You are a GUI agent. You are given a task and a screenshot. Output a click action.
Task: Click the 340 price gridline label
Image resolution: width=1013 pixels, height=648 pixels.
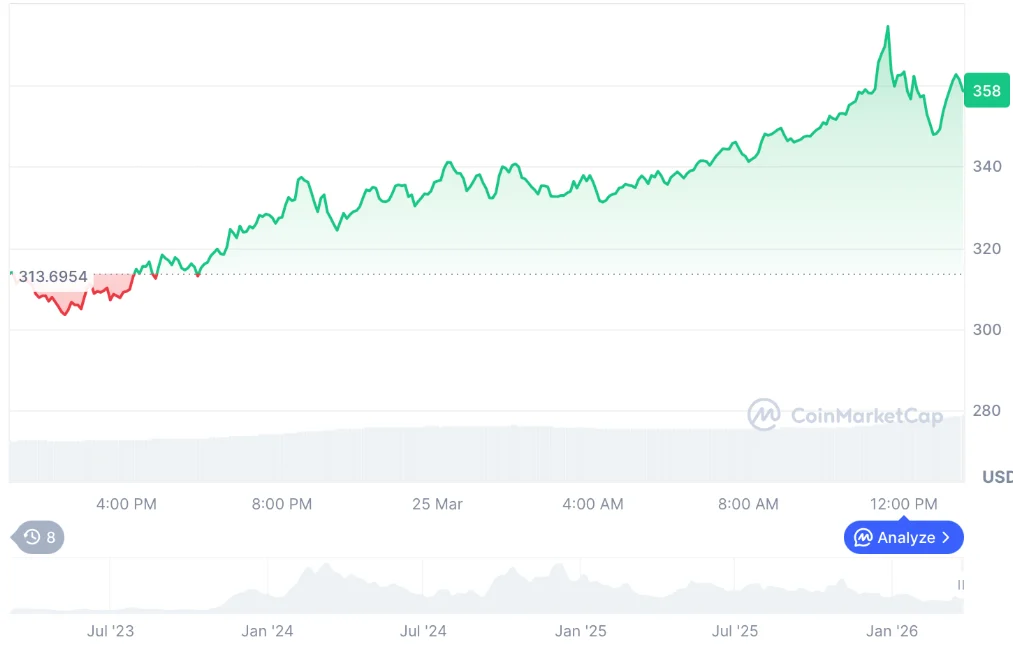click(988, 167)
